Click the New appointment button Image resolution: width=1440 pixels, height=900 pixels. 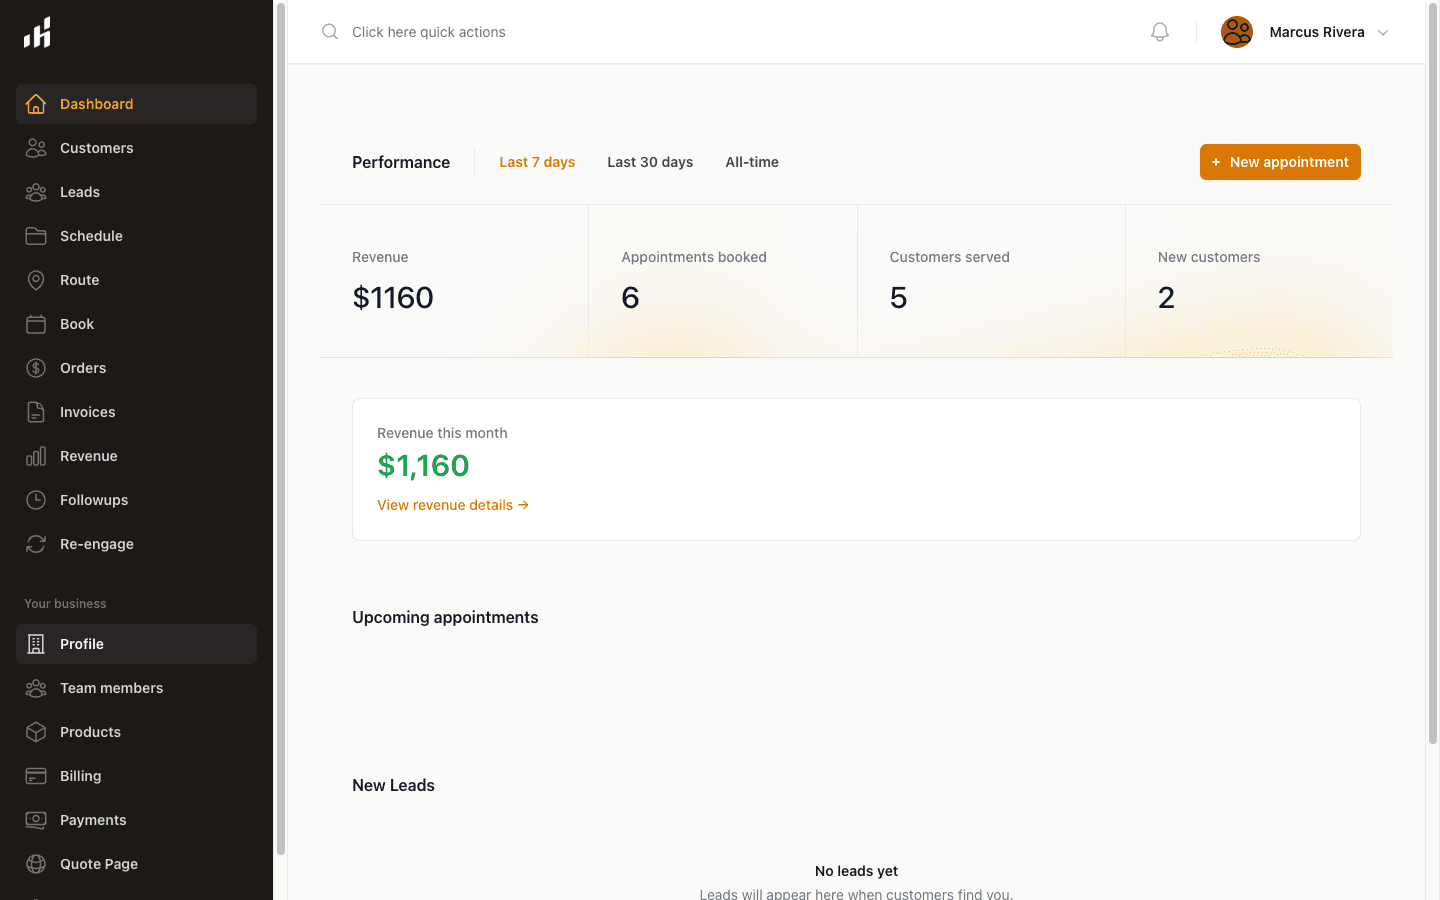pyautogui.click(x=1280, y=161)
